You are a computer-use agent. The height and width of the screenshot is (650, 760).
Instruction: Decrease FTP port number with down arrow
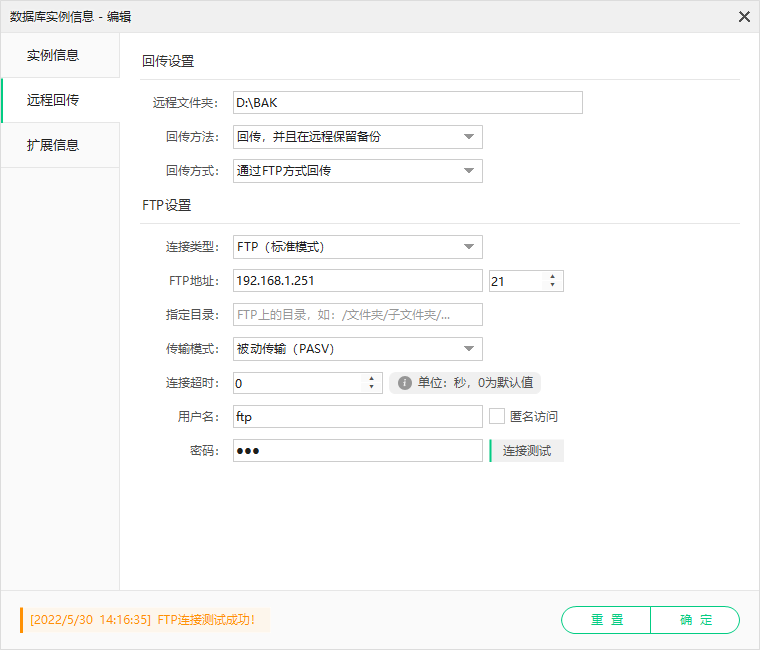click(553, 285)
